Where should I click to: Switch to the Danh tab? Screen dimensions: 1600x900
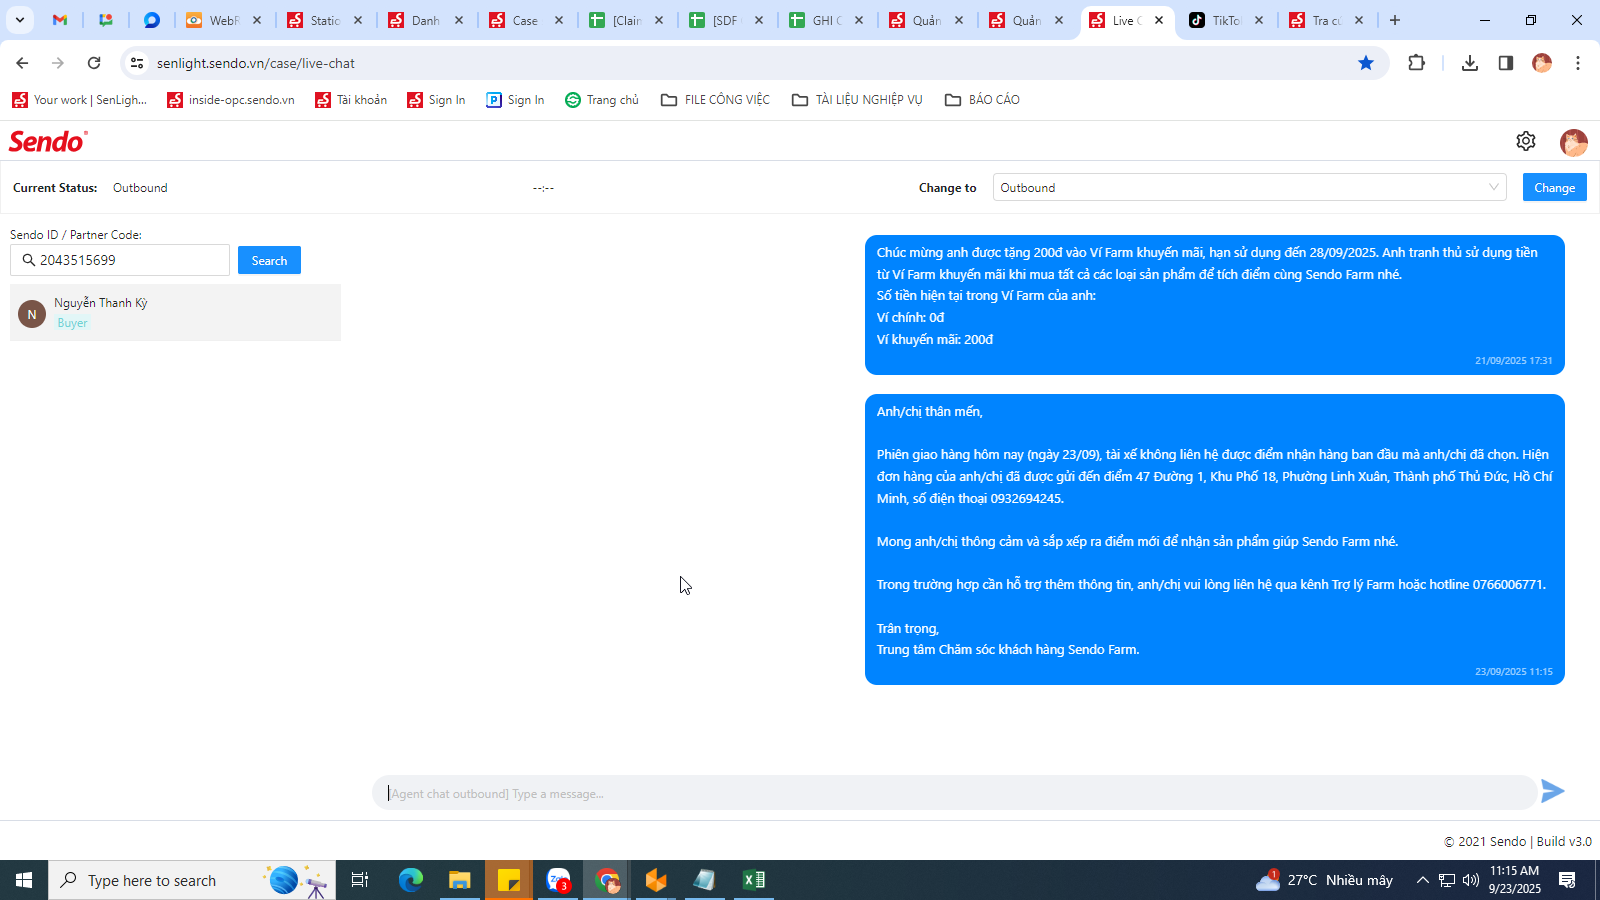tap(425, 20)
